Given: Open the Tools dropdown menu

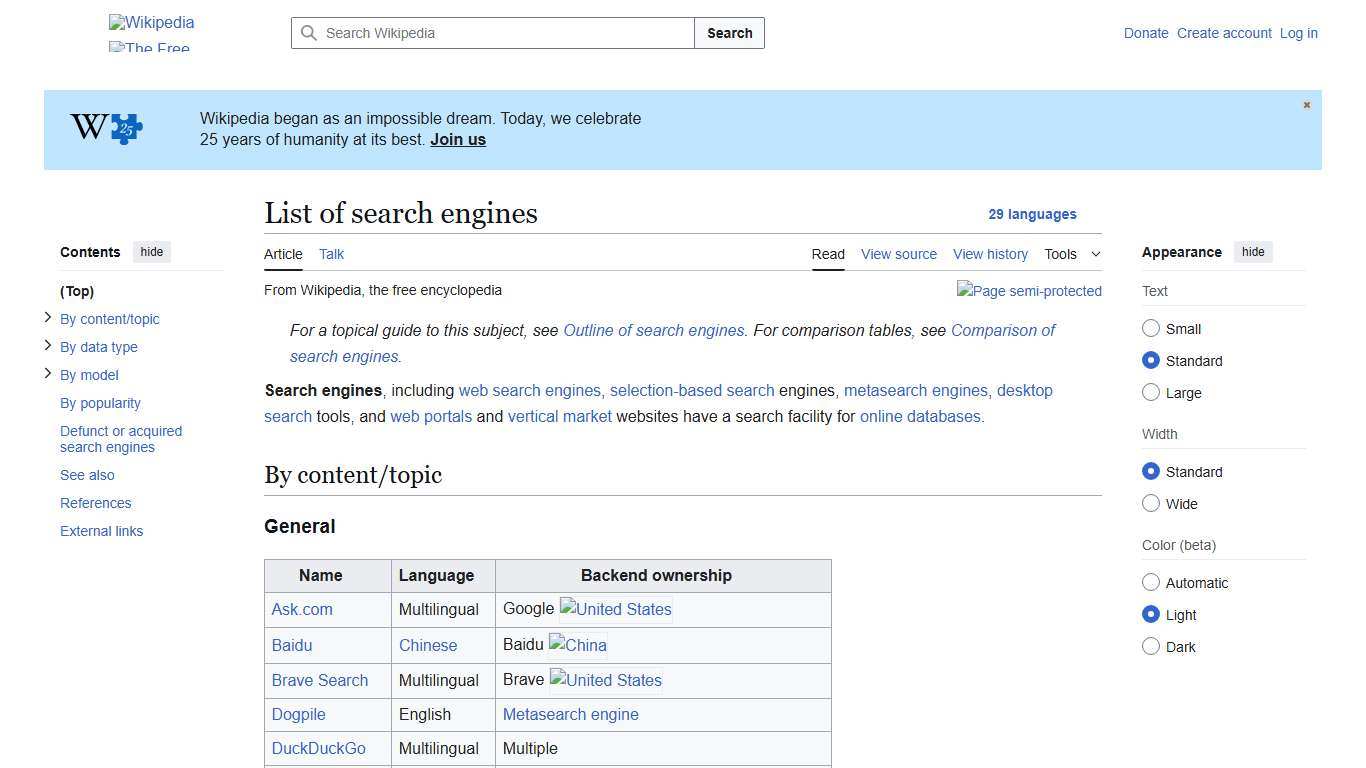Looking at the screenshot, I should tap(1071, 254).
